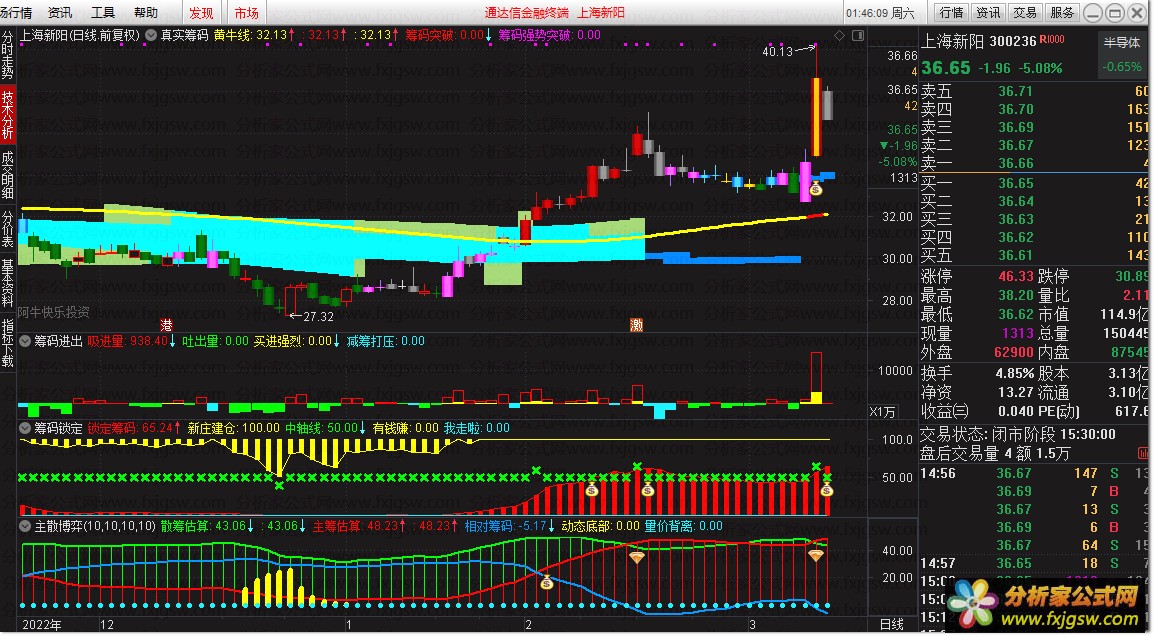Click the 涨停 46.33 value
Viewport: 1155px width, 636px height.
[1016, 276]
